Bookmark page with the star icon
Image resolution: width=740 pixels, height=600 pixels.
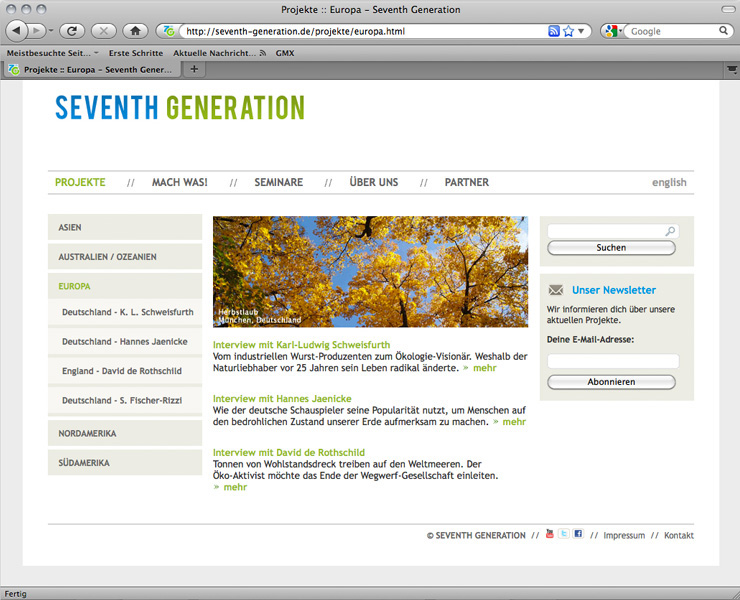click(568, 31)
